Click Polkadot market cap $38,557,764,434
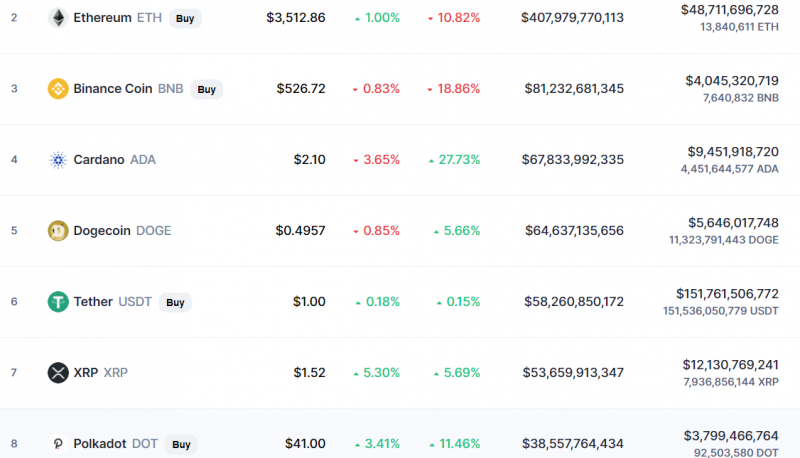800x458 pixels. (573, 444)
